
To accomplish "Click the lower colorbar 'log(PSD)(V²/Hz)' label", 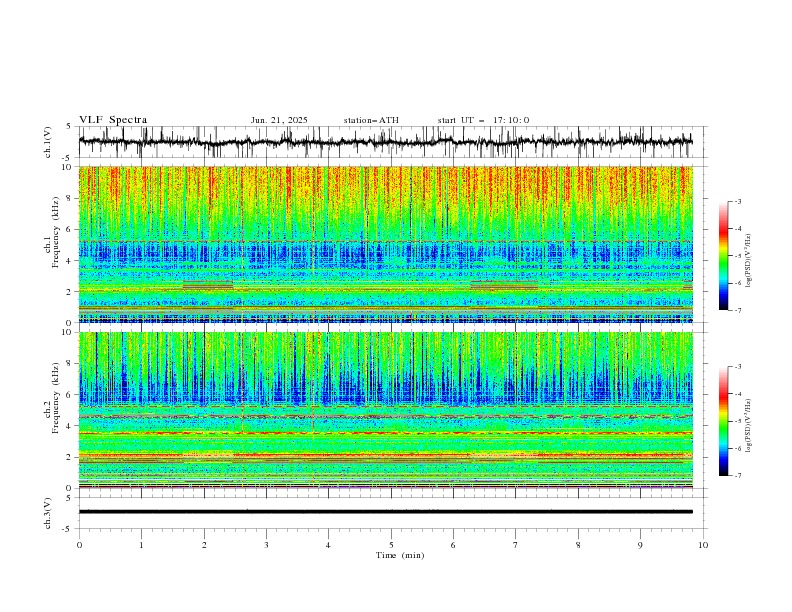I will [x=748, y=425].
